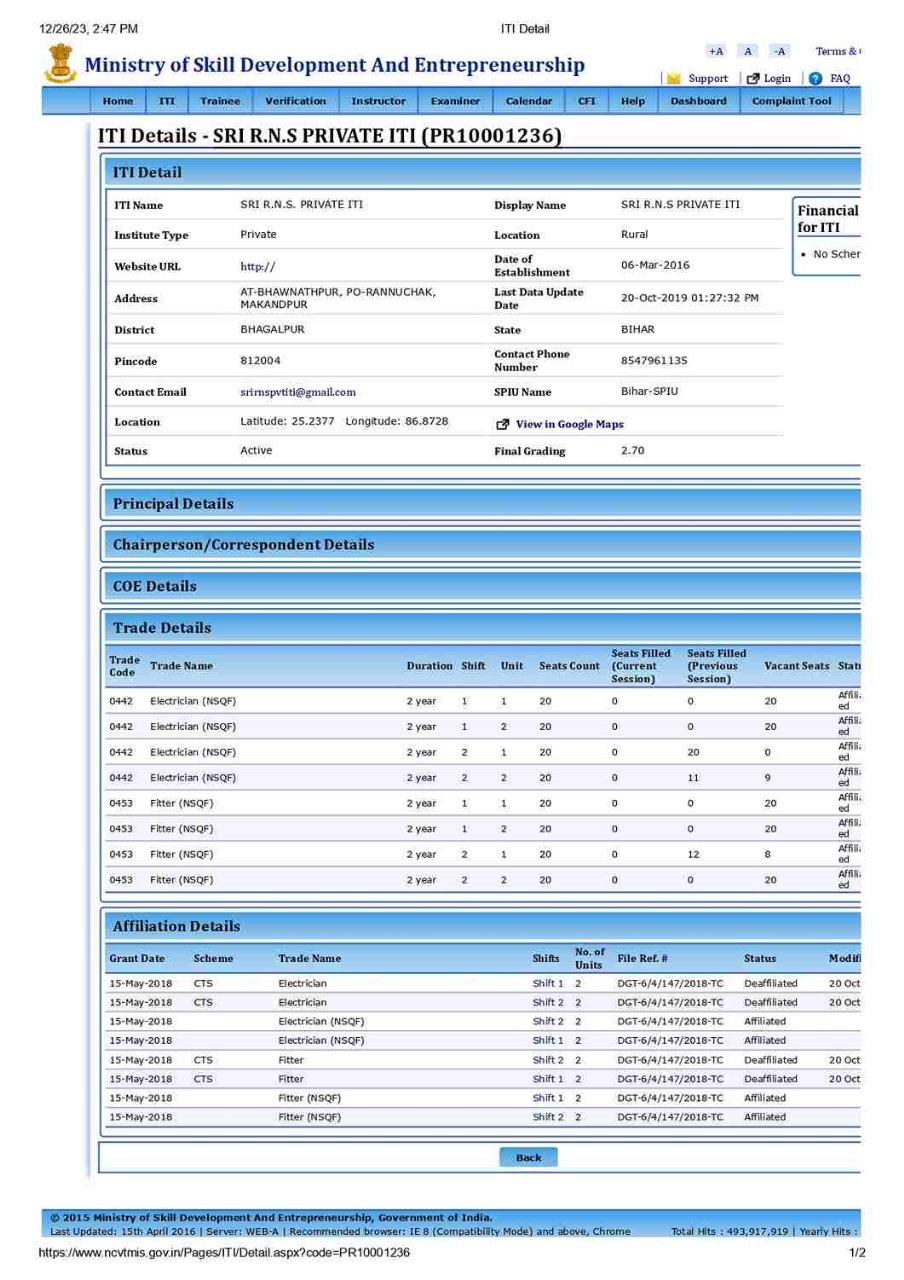Open Shift 2 link in Fitter (NSQF) affiliation row
904x1280 pixels.
[x=548, y=1117]
